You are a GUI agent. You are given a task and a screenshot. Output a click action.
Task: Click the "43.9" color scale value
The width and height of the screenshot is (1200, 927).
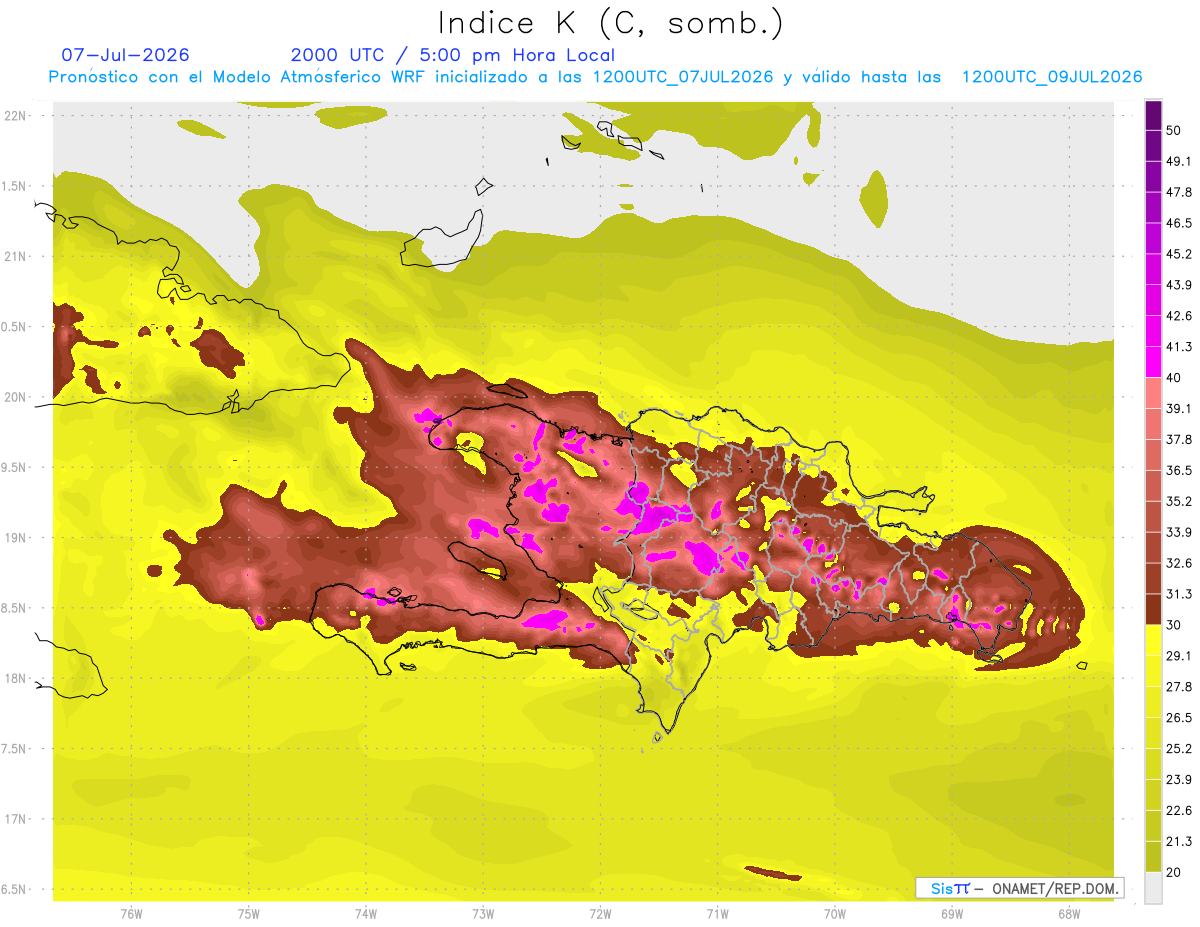1179,285
